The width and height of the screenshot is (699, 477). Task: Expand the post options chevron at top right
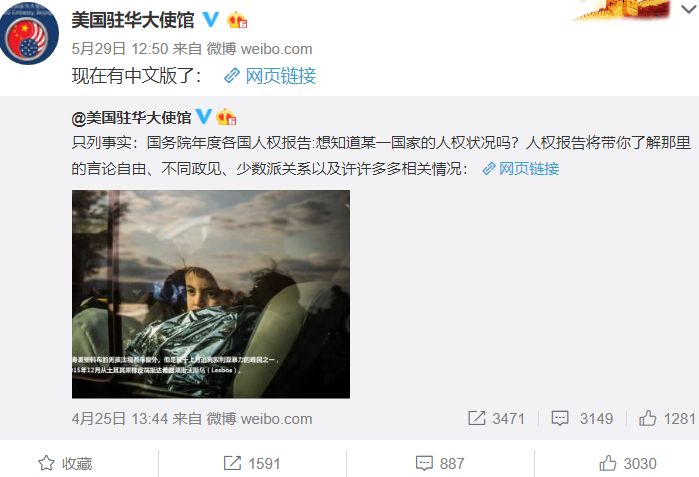[689, 9]
